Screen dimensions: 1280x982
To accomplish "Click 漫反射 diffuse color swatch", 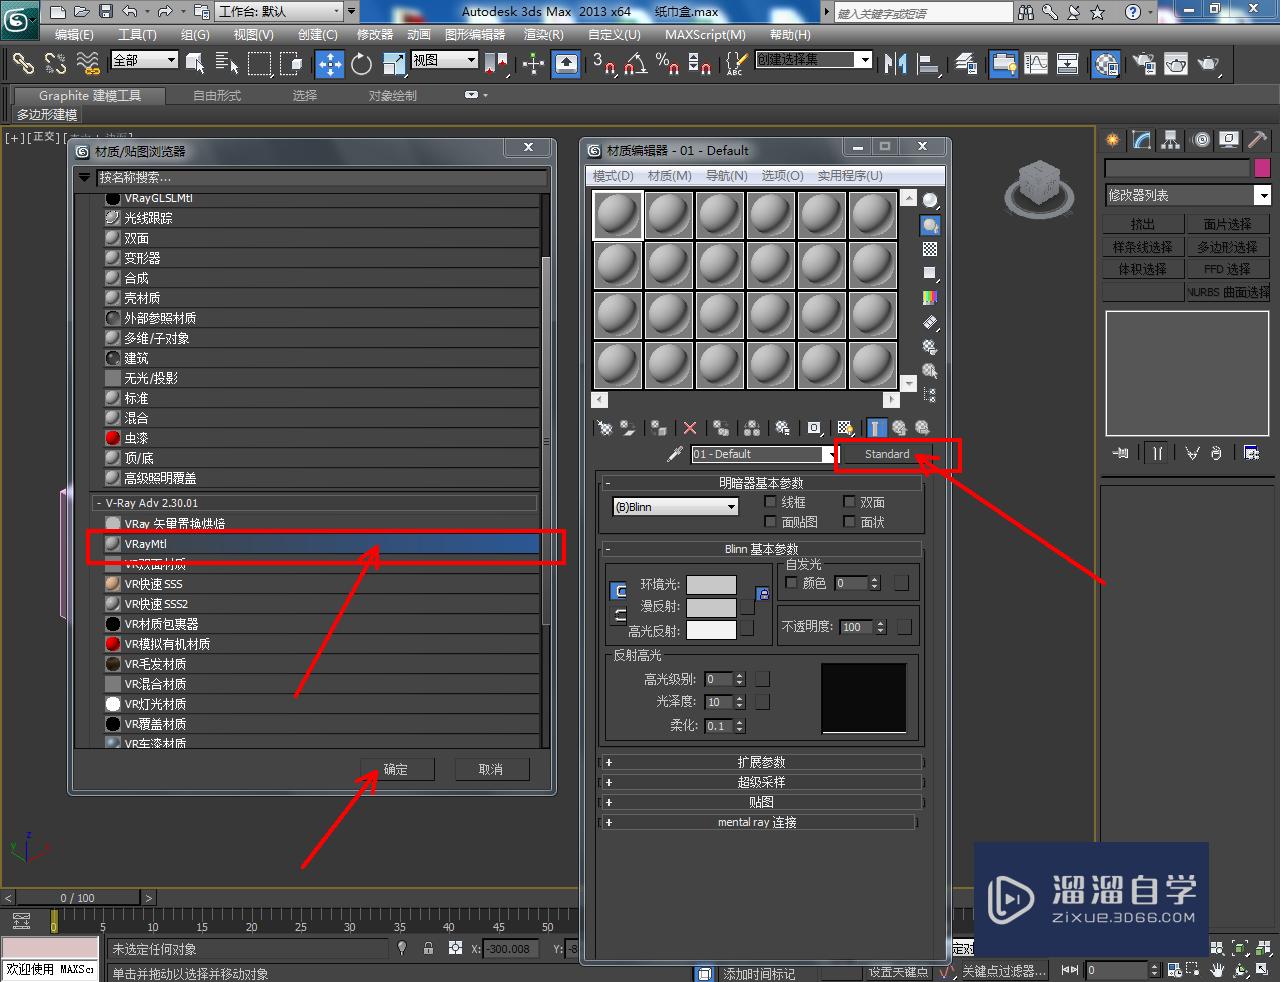I will [711, 607].
